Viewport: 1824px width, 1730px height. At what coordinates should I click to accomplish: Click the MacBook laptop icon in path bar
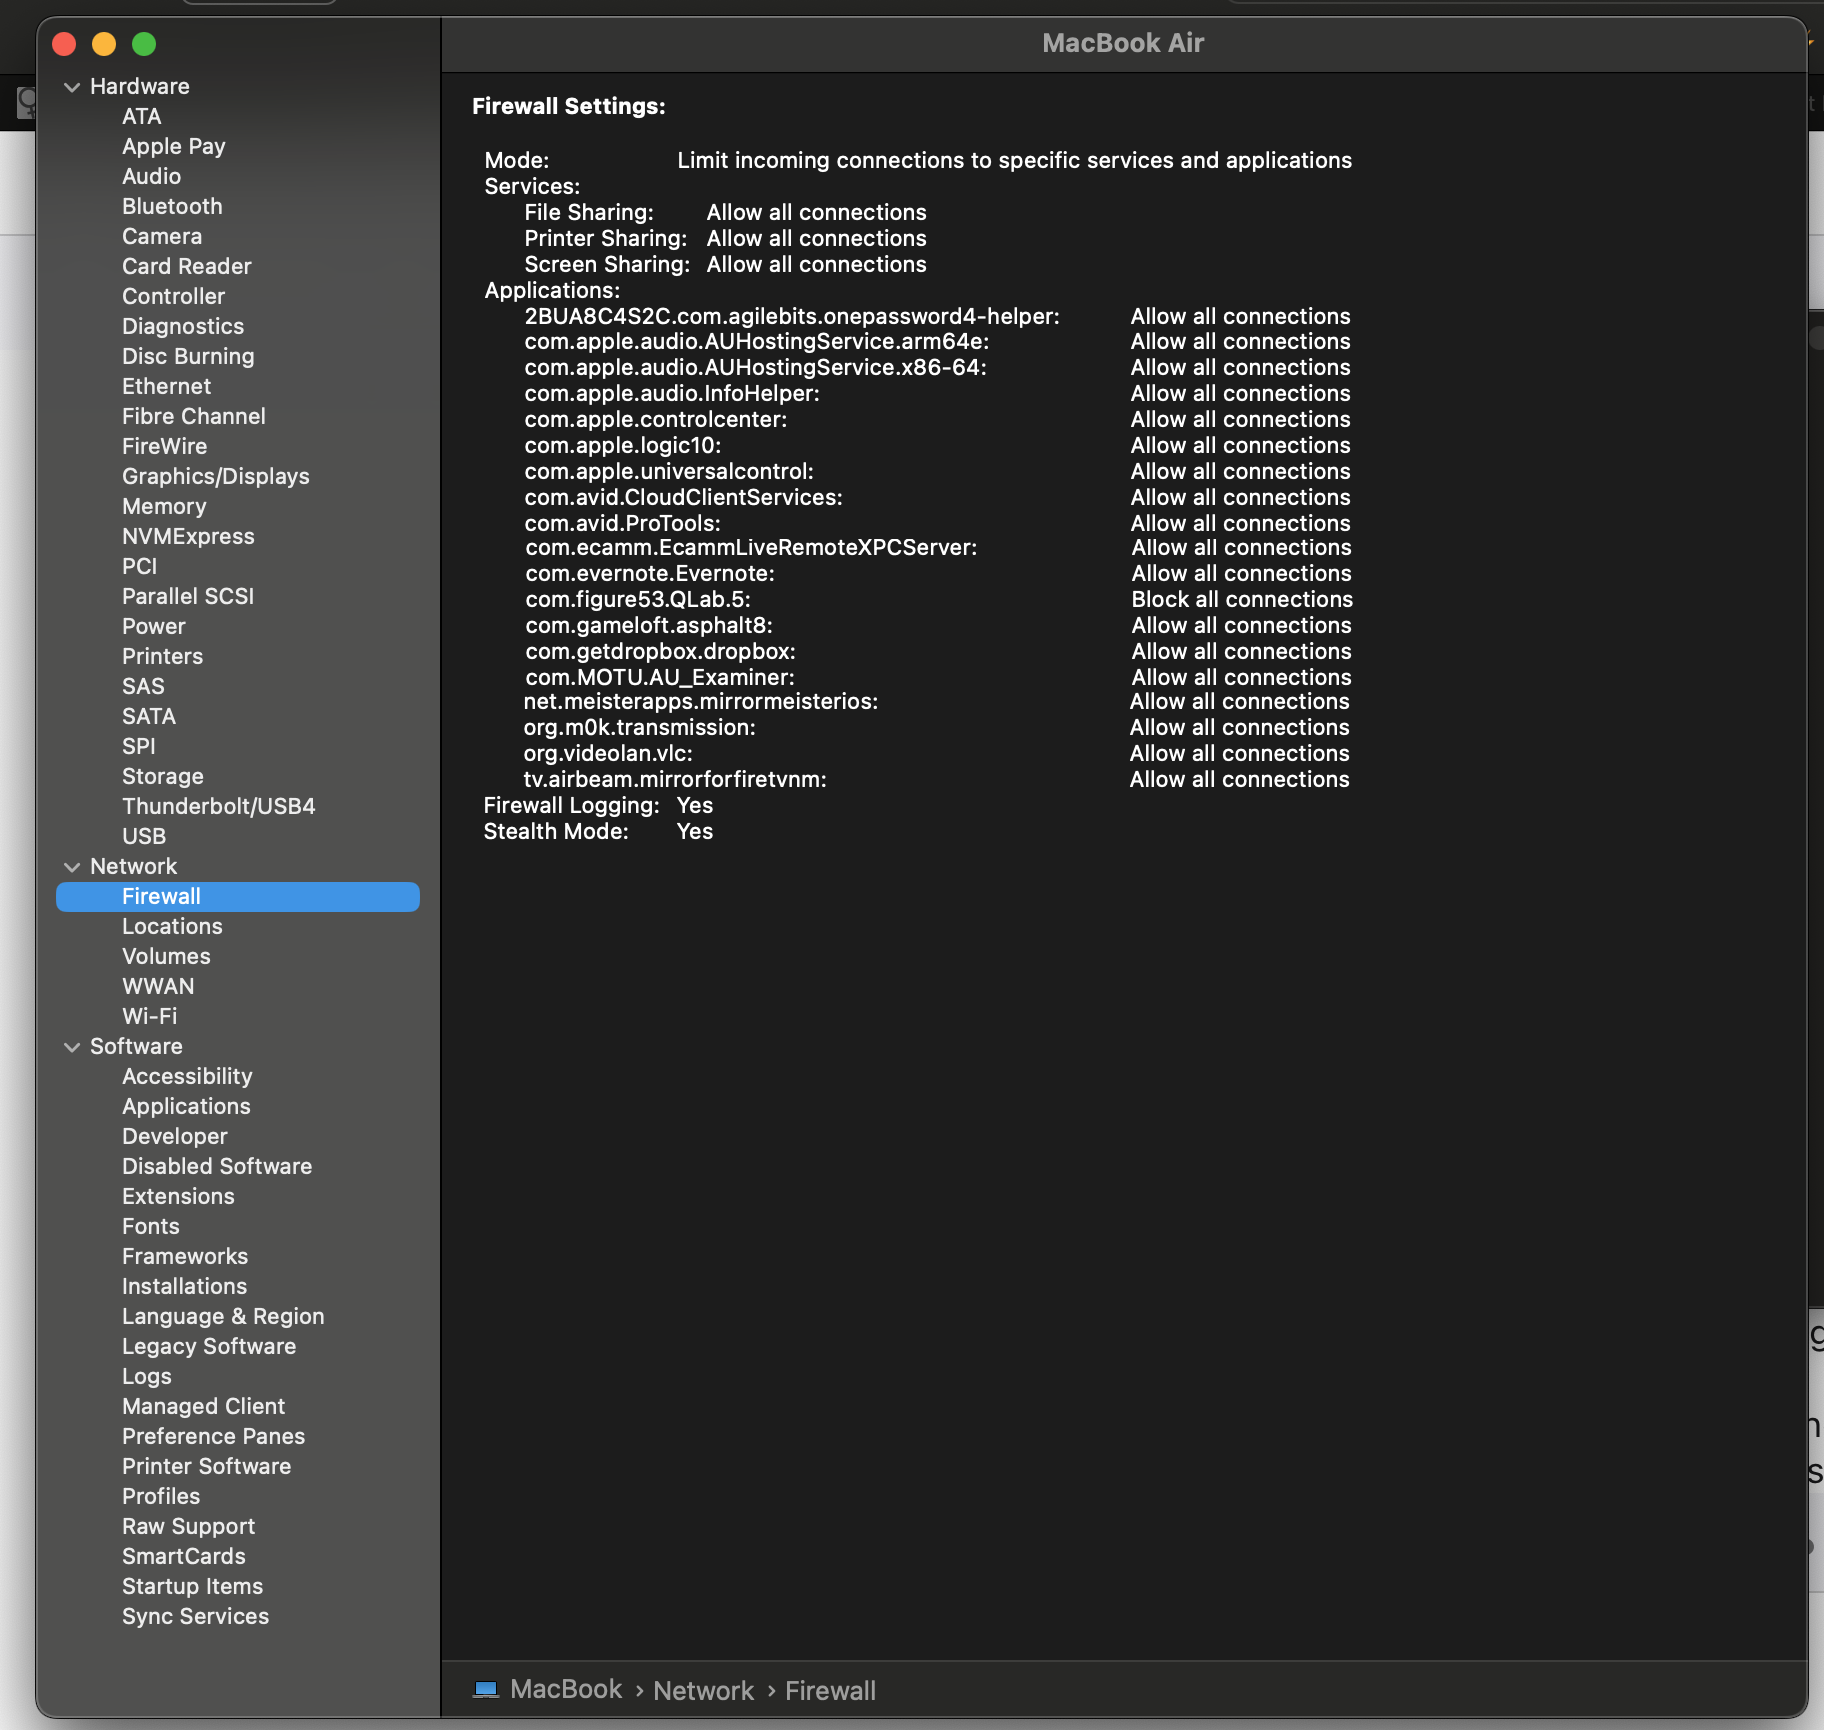coord(486,1690)
